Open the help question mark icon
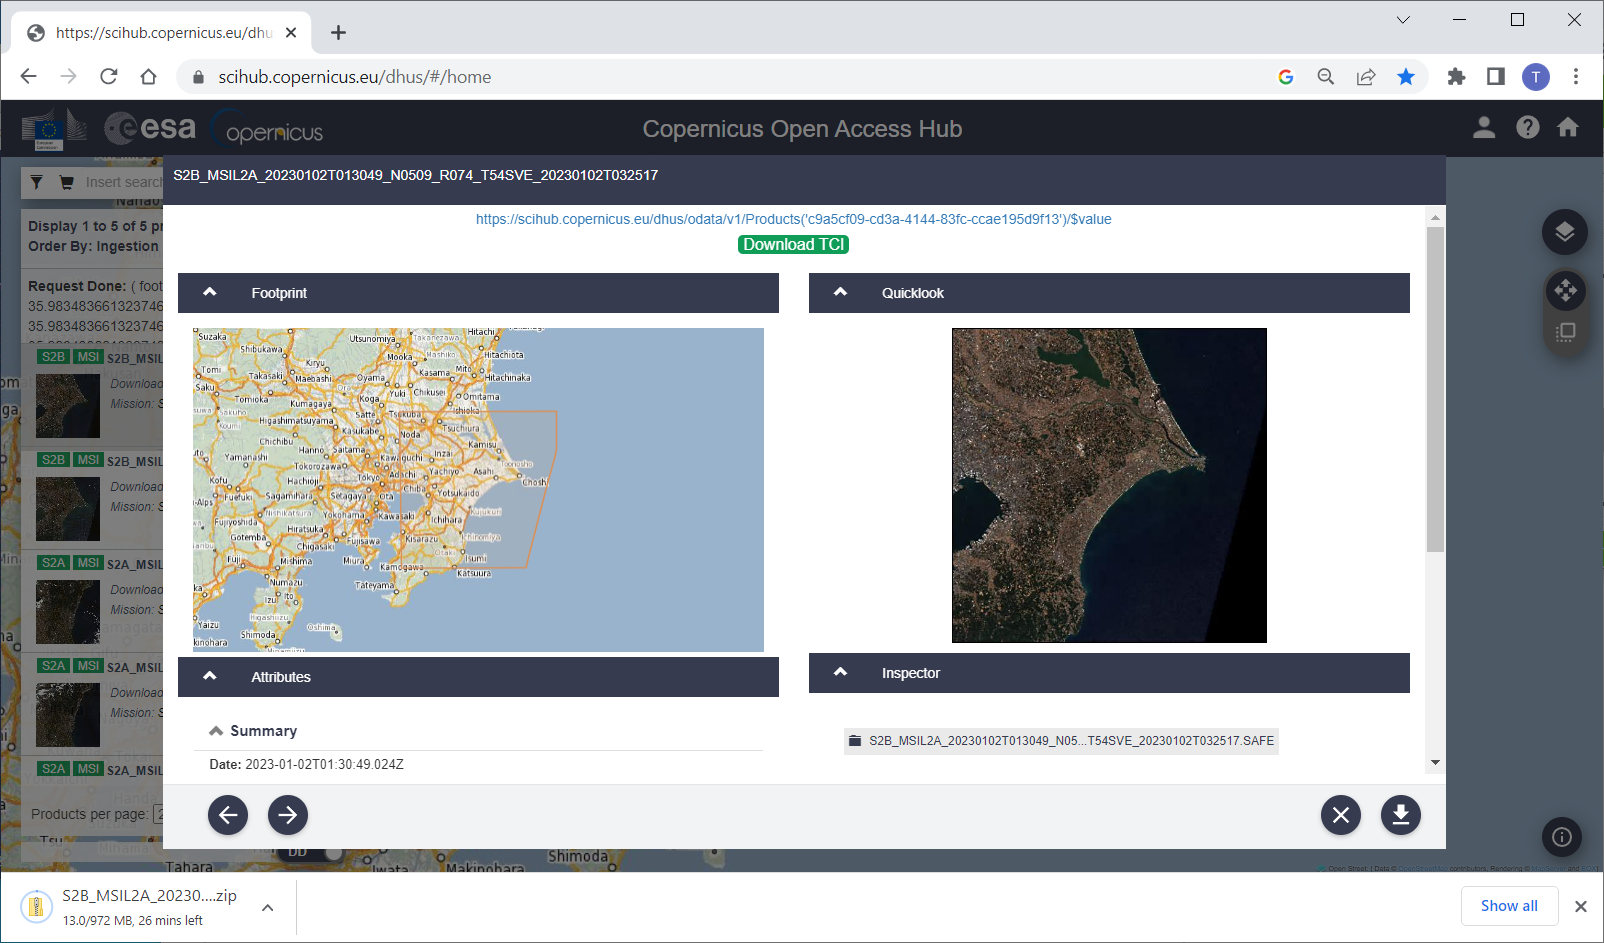Screen dimensions: 1604x943 (1527, 128)
